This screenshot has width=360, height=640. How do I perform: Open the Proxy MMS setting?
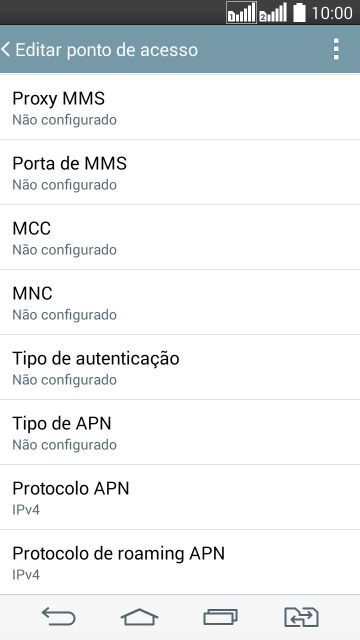coord(180,107)
